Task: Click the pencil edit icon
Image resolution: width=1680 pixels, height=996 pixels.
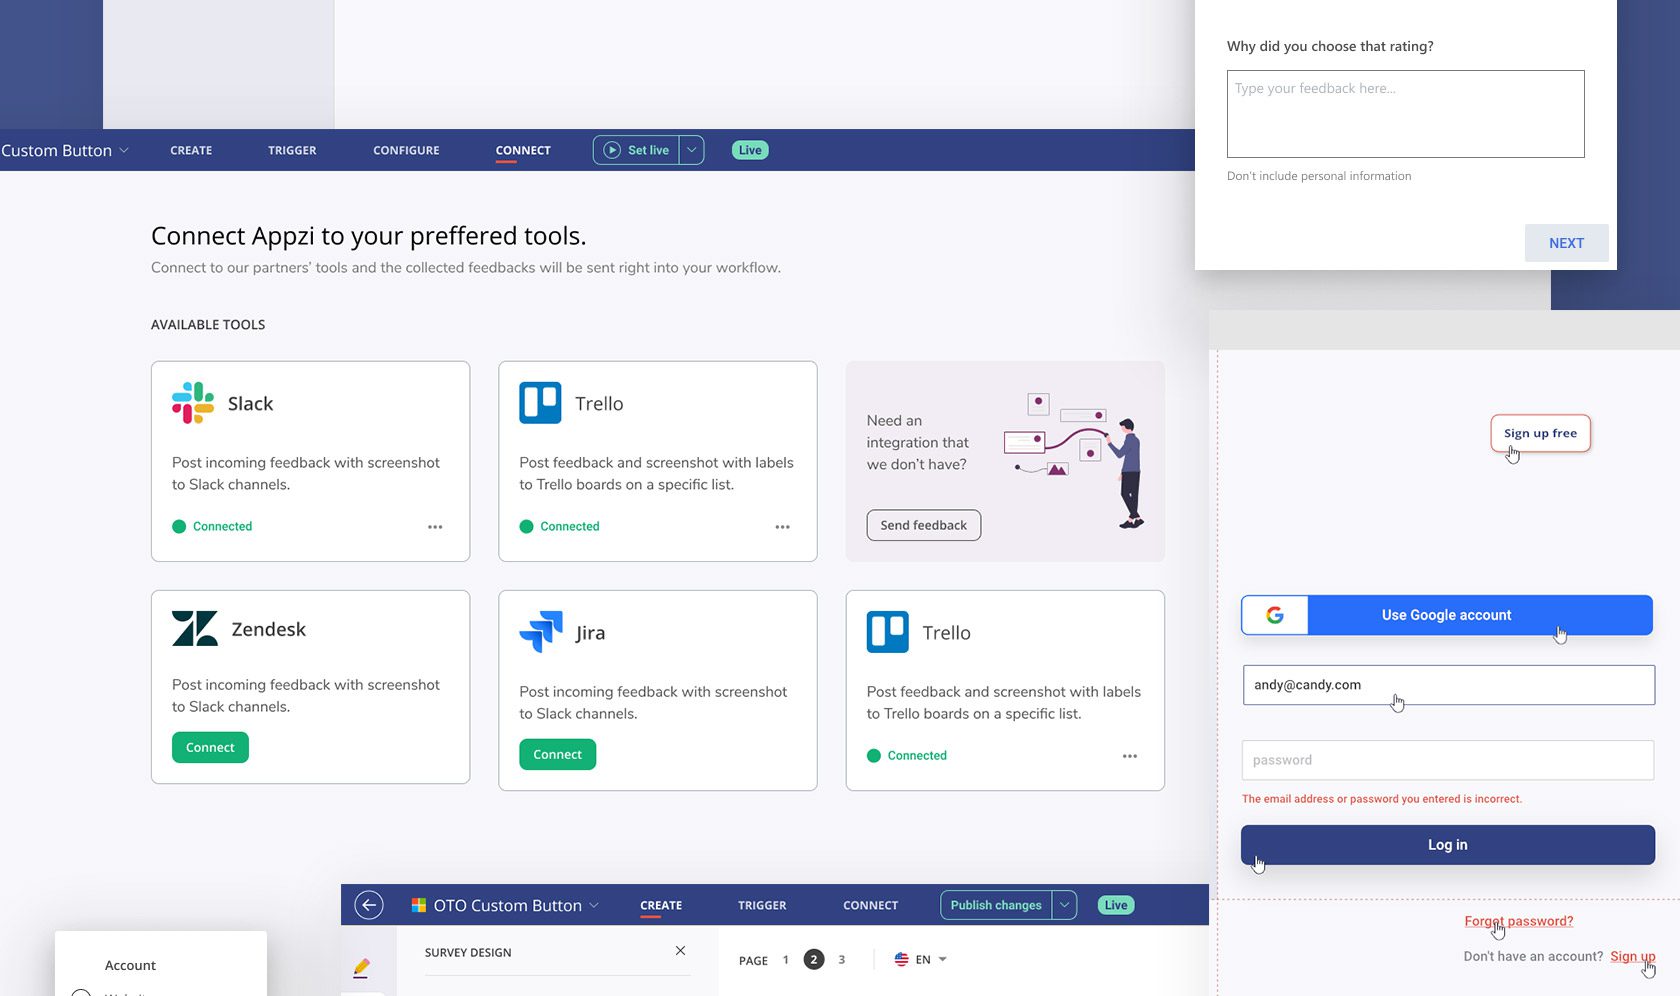Action: tap(362, 967)
